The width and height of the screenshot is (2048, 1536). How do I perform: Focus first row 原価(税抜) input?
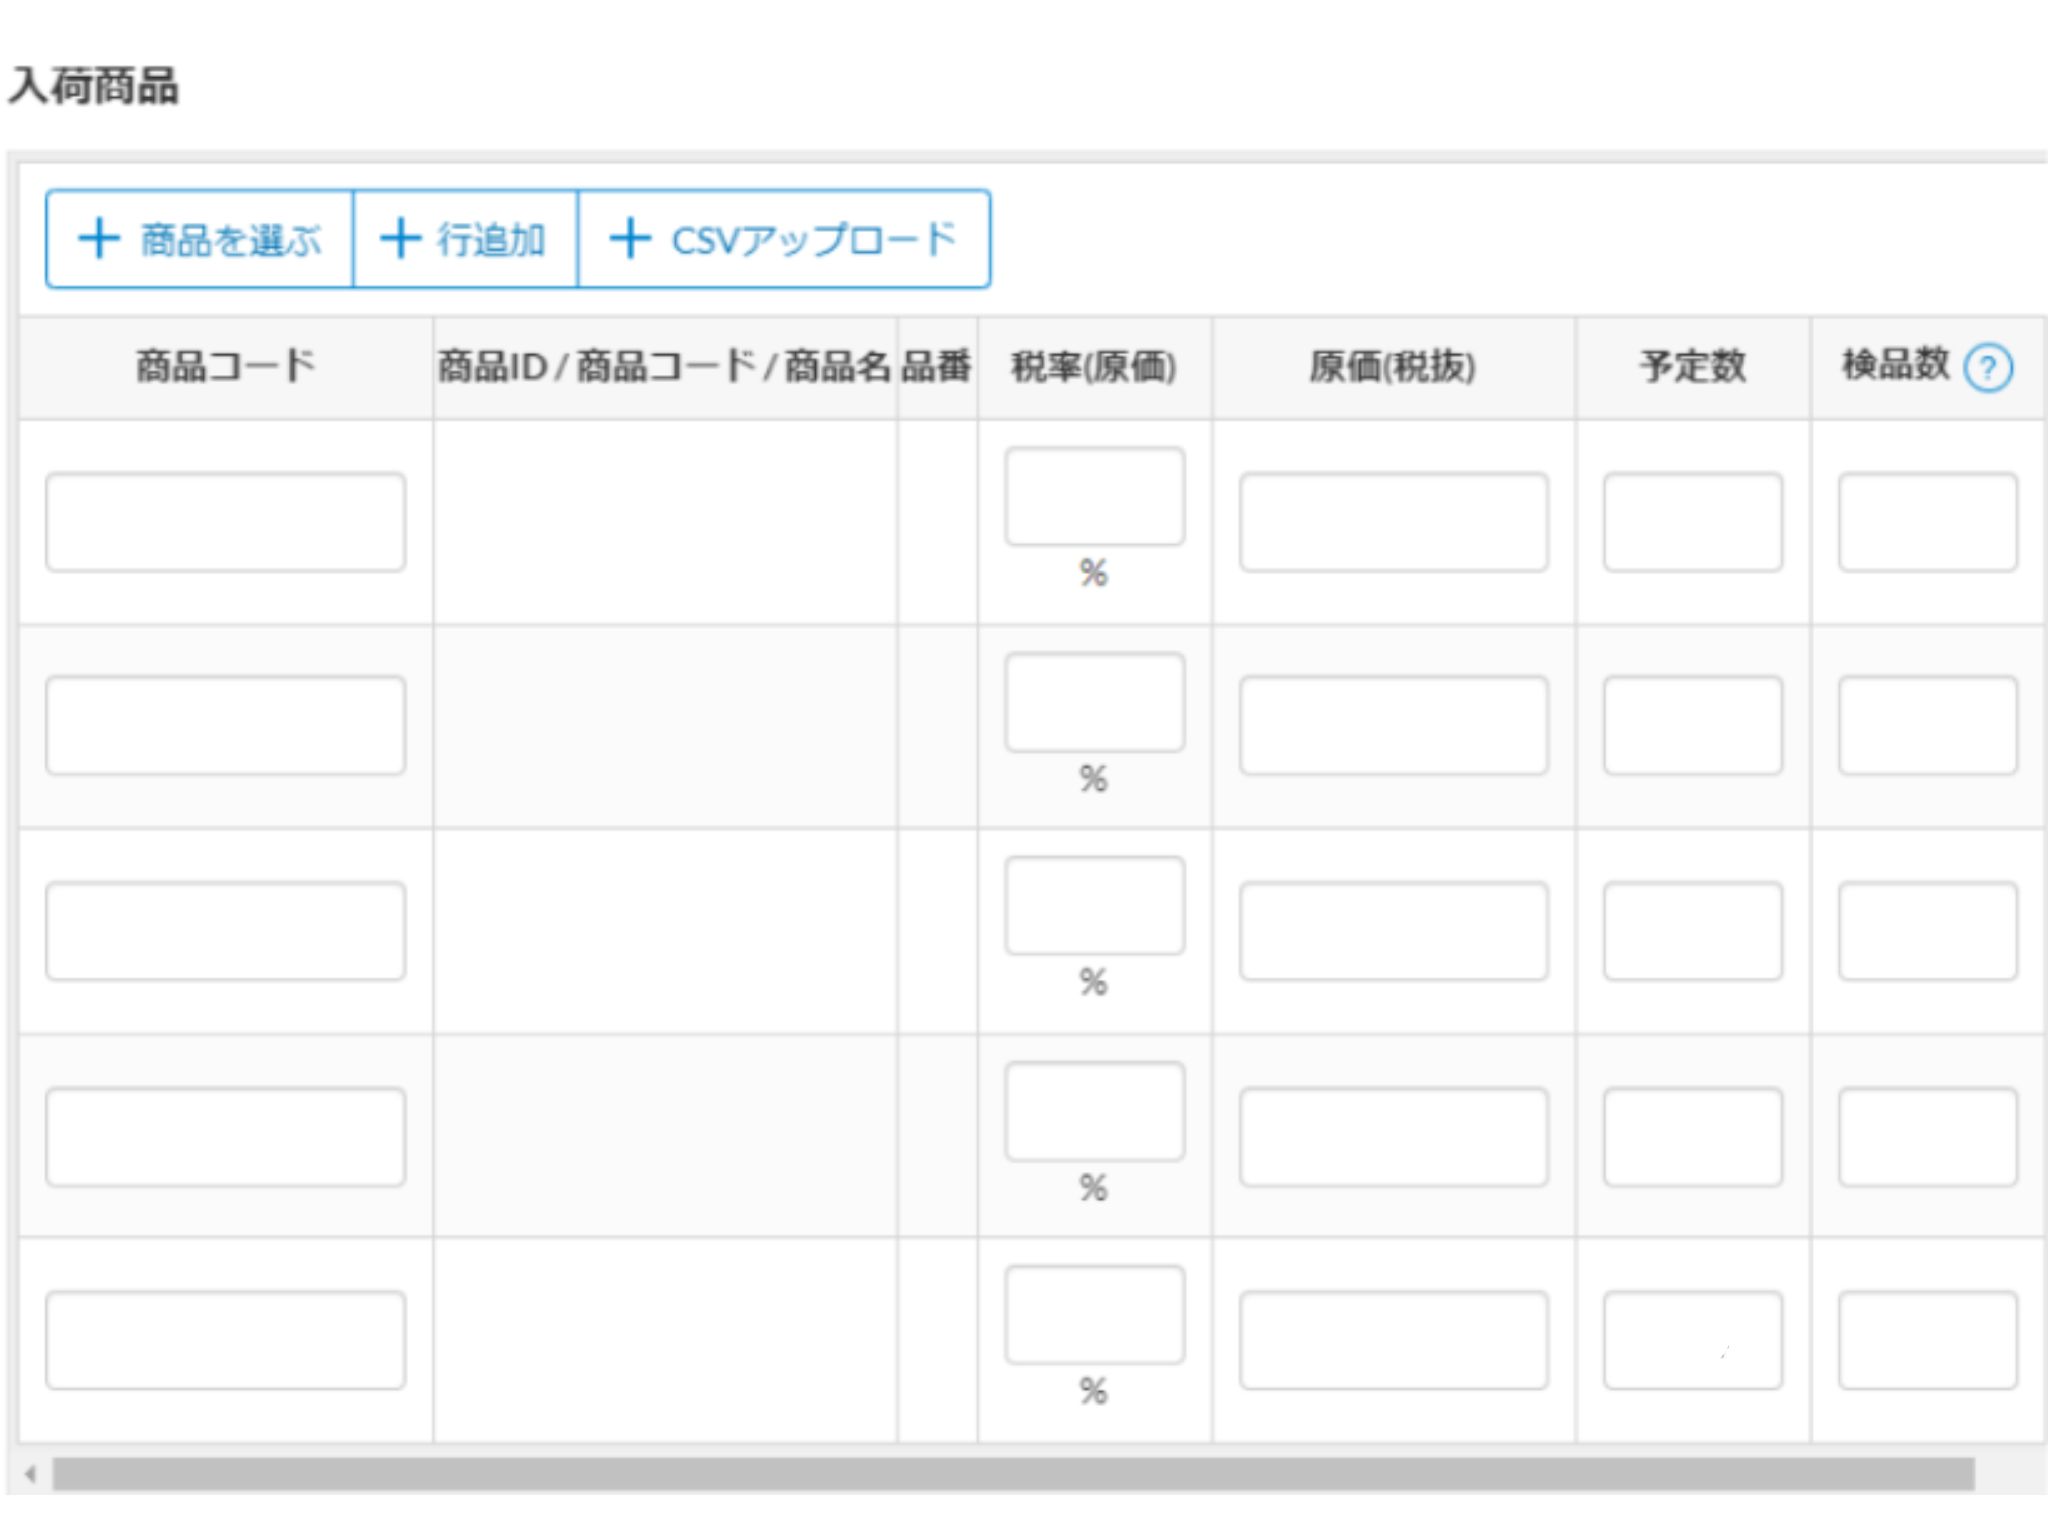click(x=1394, y=522)
